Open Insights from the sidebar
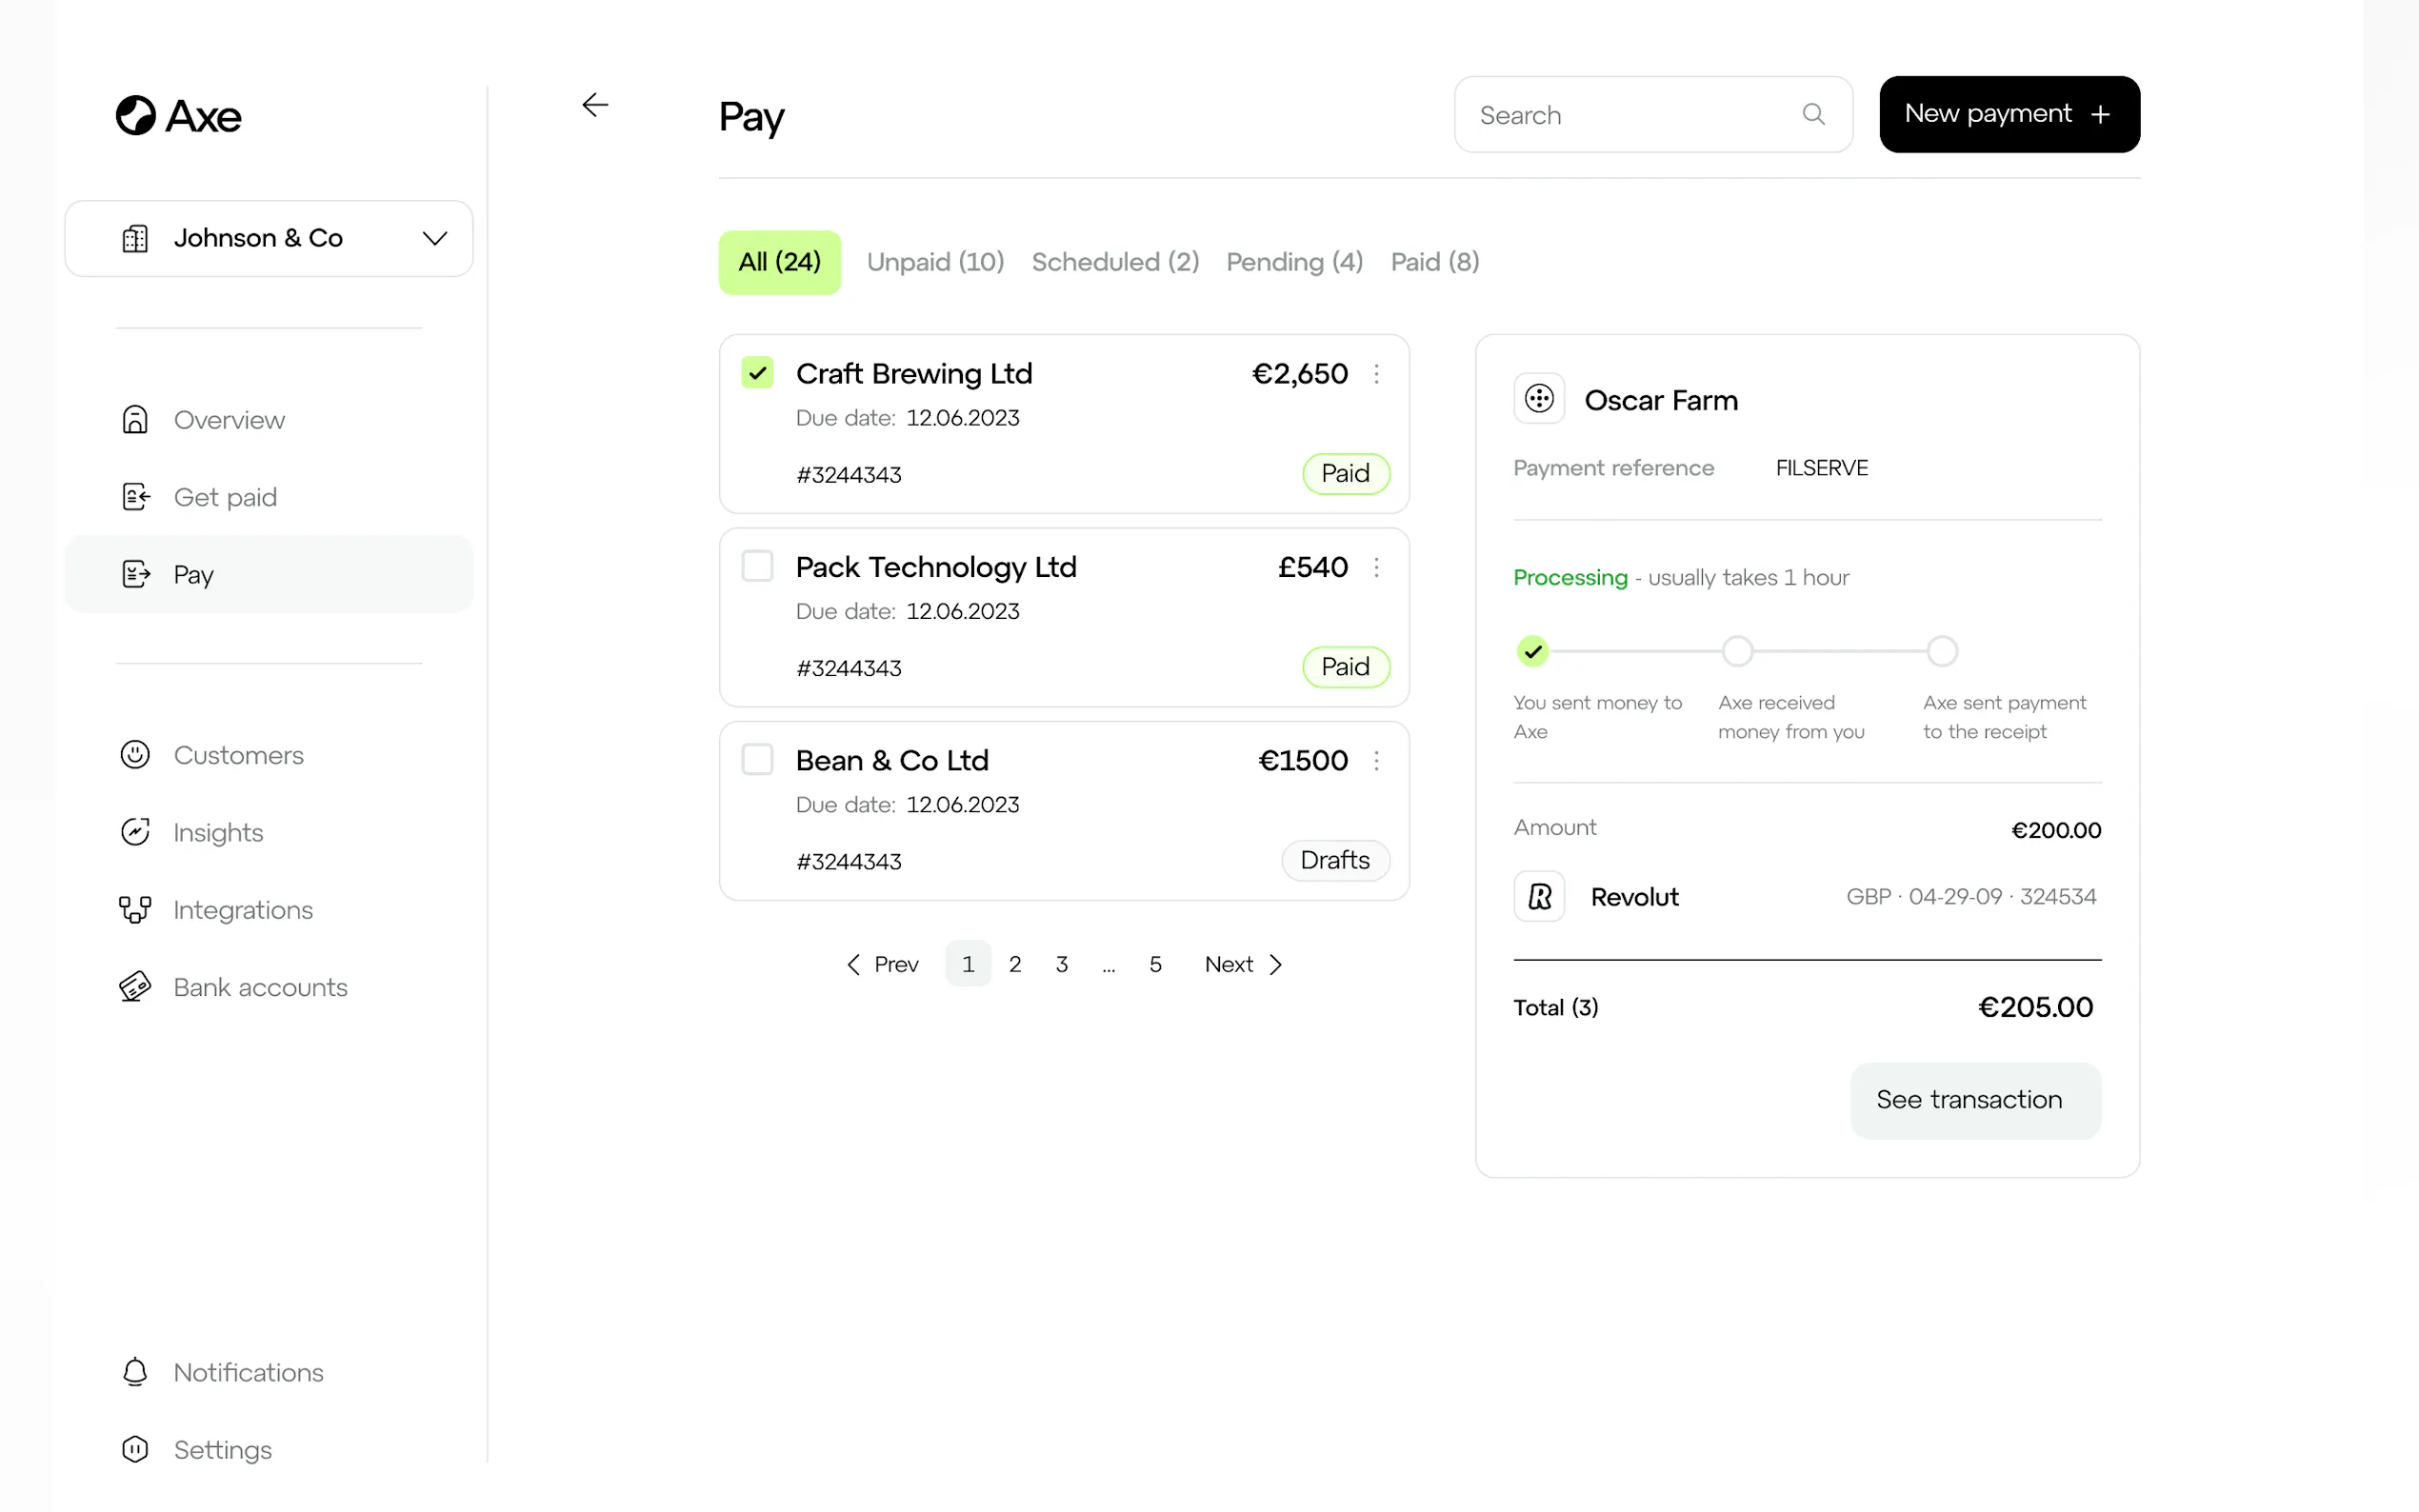The width and height of the screenshot is (2419, 1512). 217,832
